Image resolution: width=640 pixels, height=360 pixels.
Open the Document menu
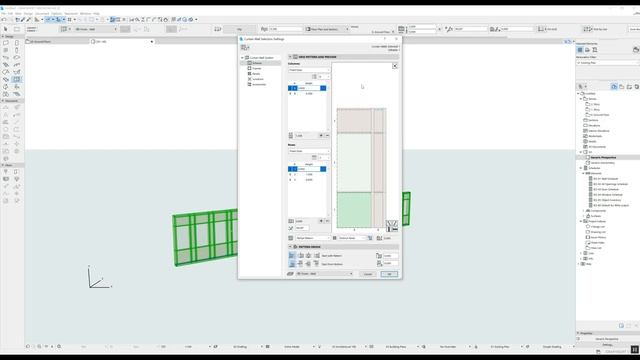click(42, 13)
